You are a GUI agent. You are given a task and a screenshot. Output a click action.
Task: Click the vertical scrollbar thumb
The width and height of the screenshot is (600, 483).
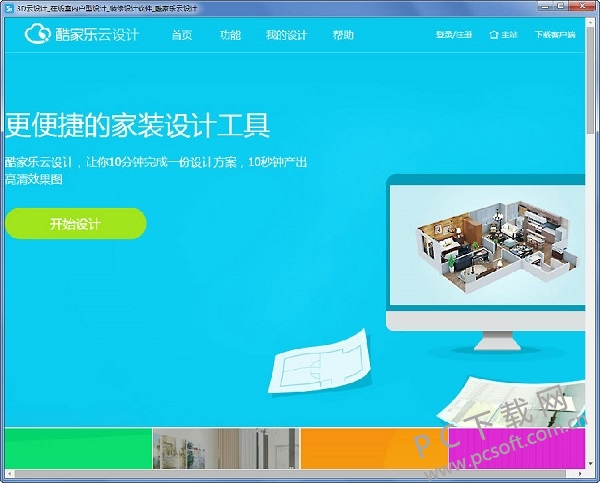590,78
